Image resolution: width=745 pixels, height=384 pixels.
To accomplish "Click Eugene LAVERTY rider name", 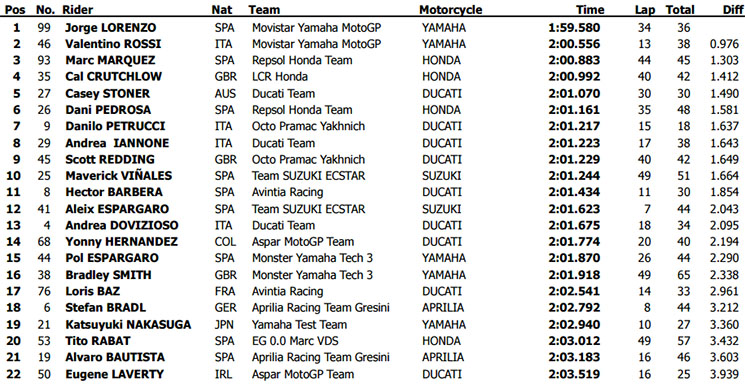I will click(114, 374).
